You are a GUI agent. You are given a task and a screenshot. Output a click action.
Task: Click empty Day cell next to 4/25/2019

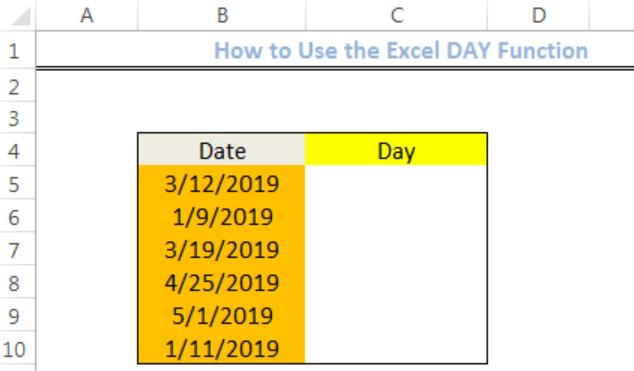tap(396, 282)
